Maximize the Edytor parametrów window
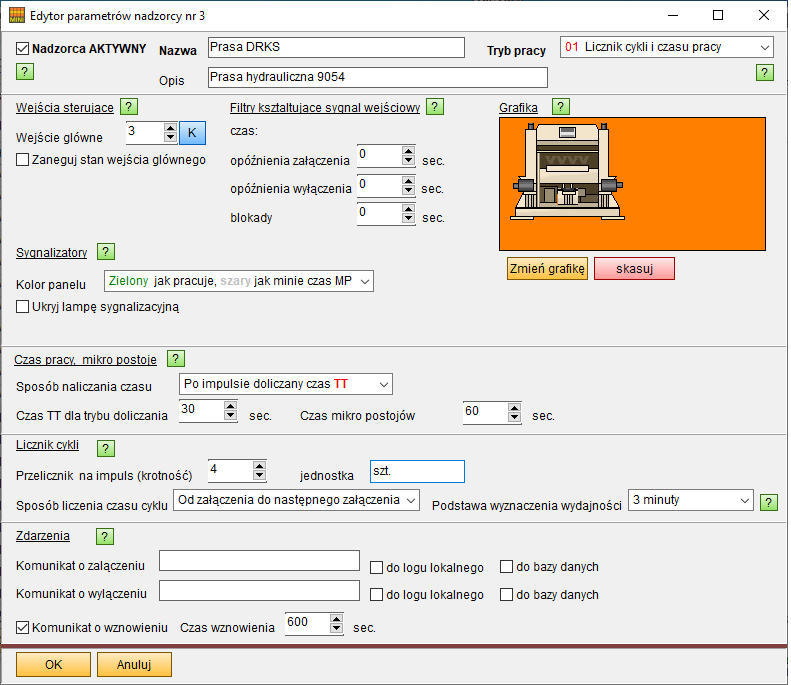Image resolution: width=791 pixels, height=685 pixels. click(718, 15)
